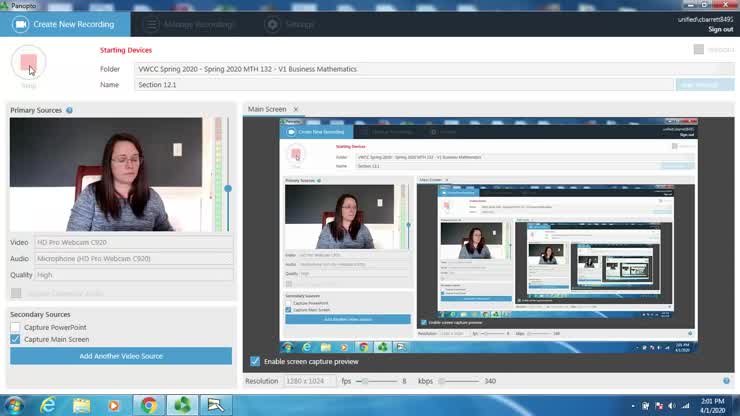The width and height of the screenshot is (740, 416).
Task: Open Internet Explorer from the taskbar
Action: pyautogui.click(x=48, y=405)
